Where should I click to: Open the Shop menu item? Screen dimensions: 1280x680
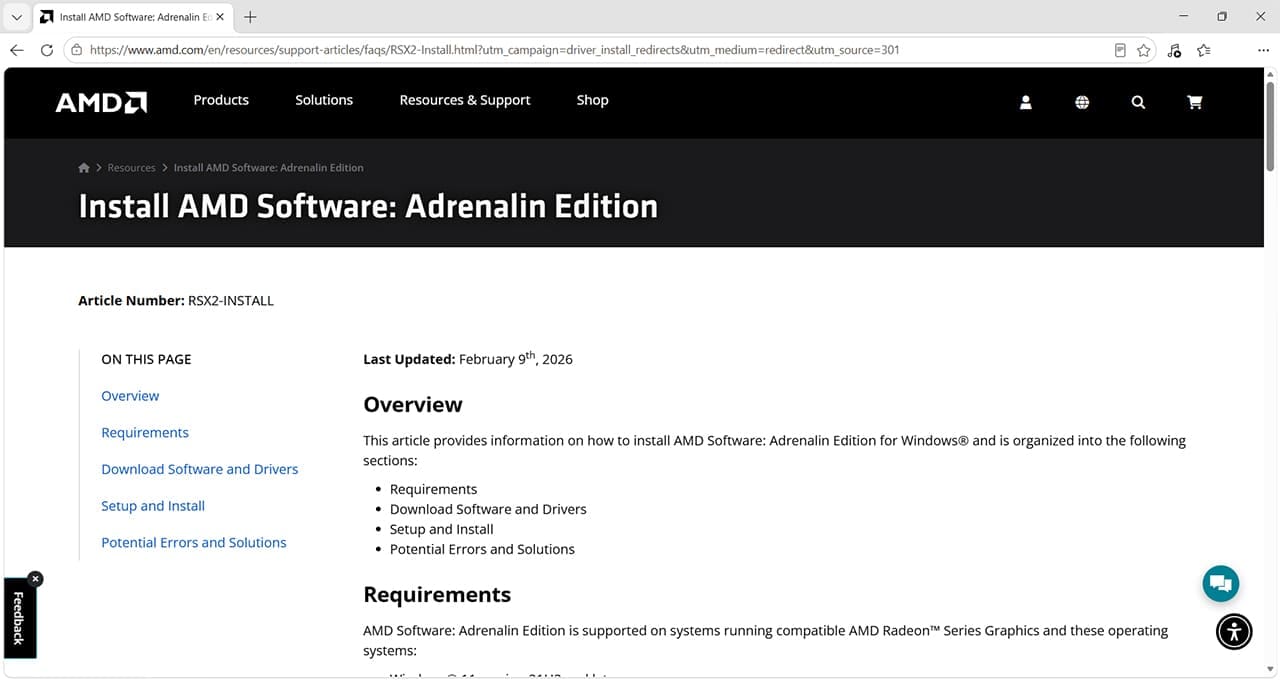click(592, 100)
